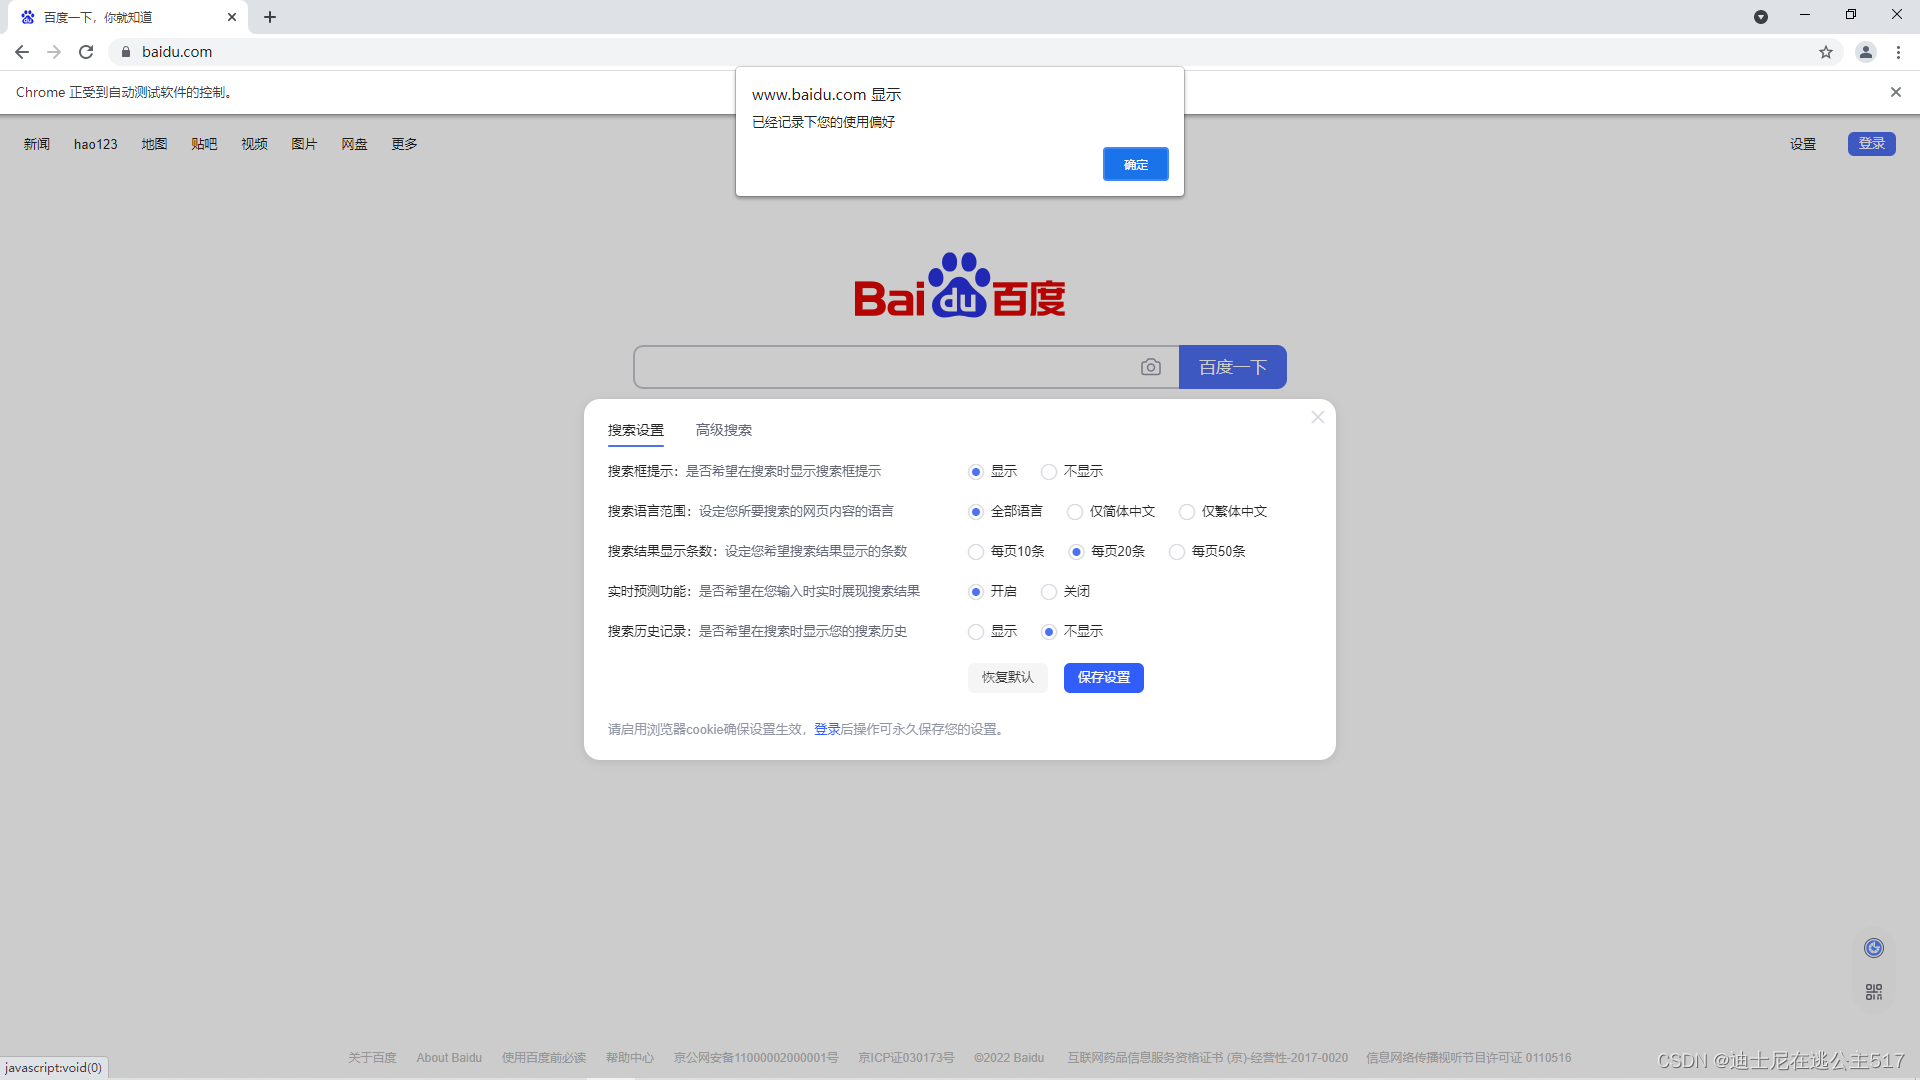Click the 恢复默认 button

click(1007, 677)
